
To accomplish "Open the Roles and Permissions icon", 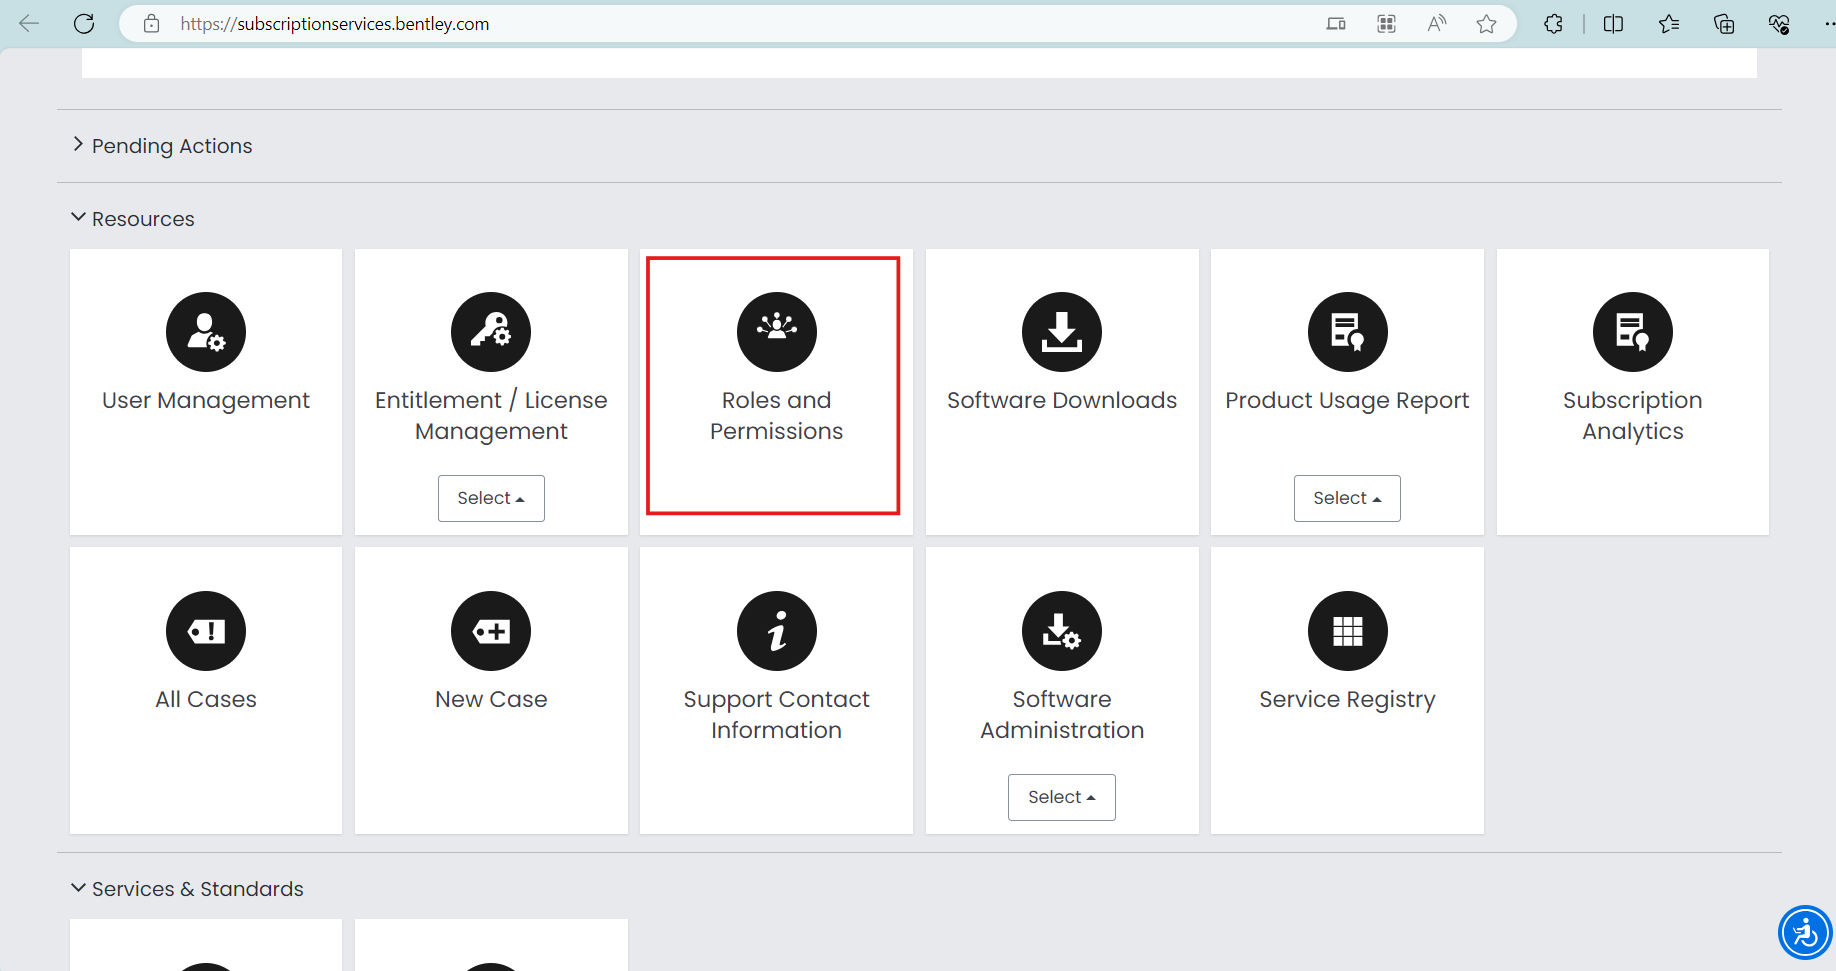I will point(777,332).
